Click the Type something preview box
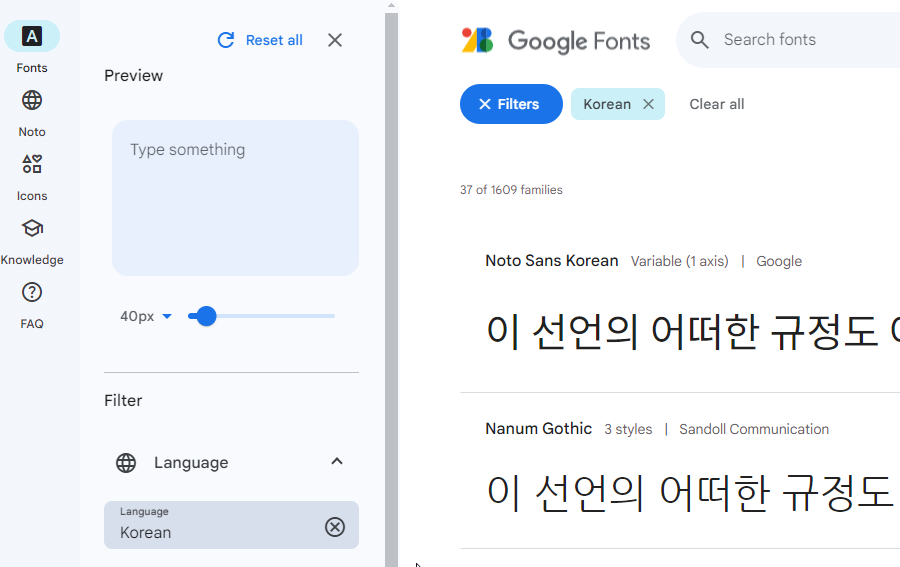Viewport: 900px width, 567px height. click(235, 198)
